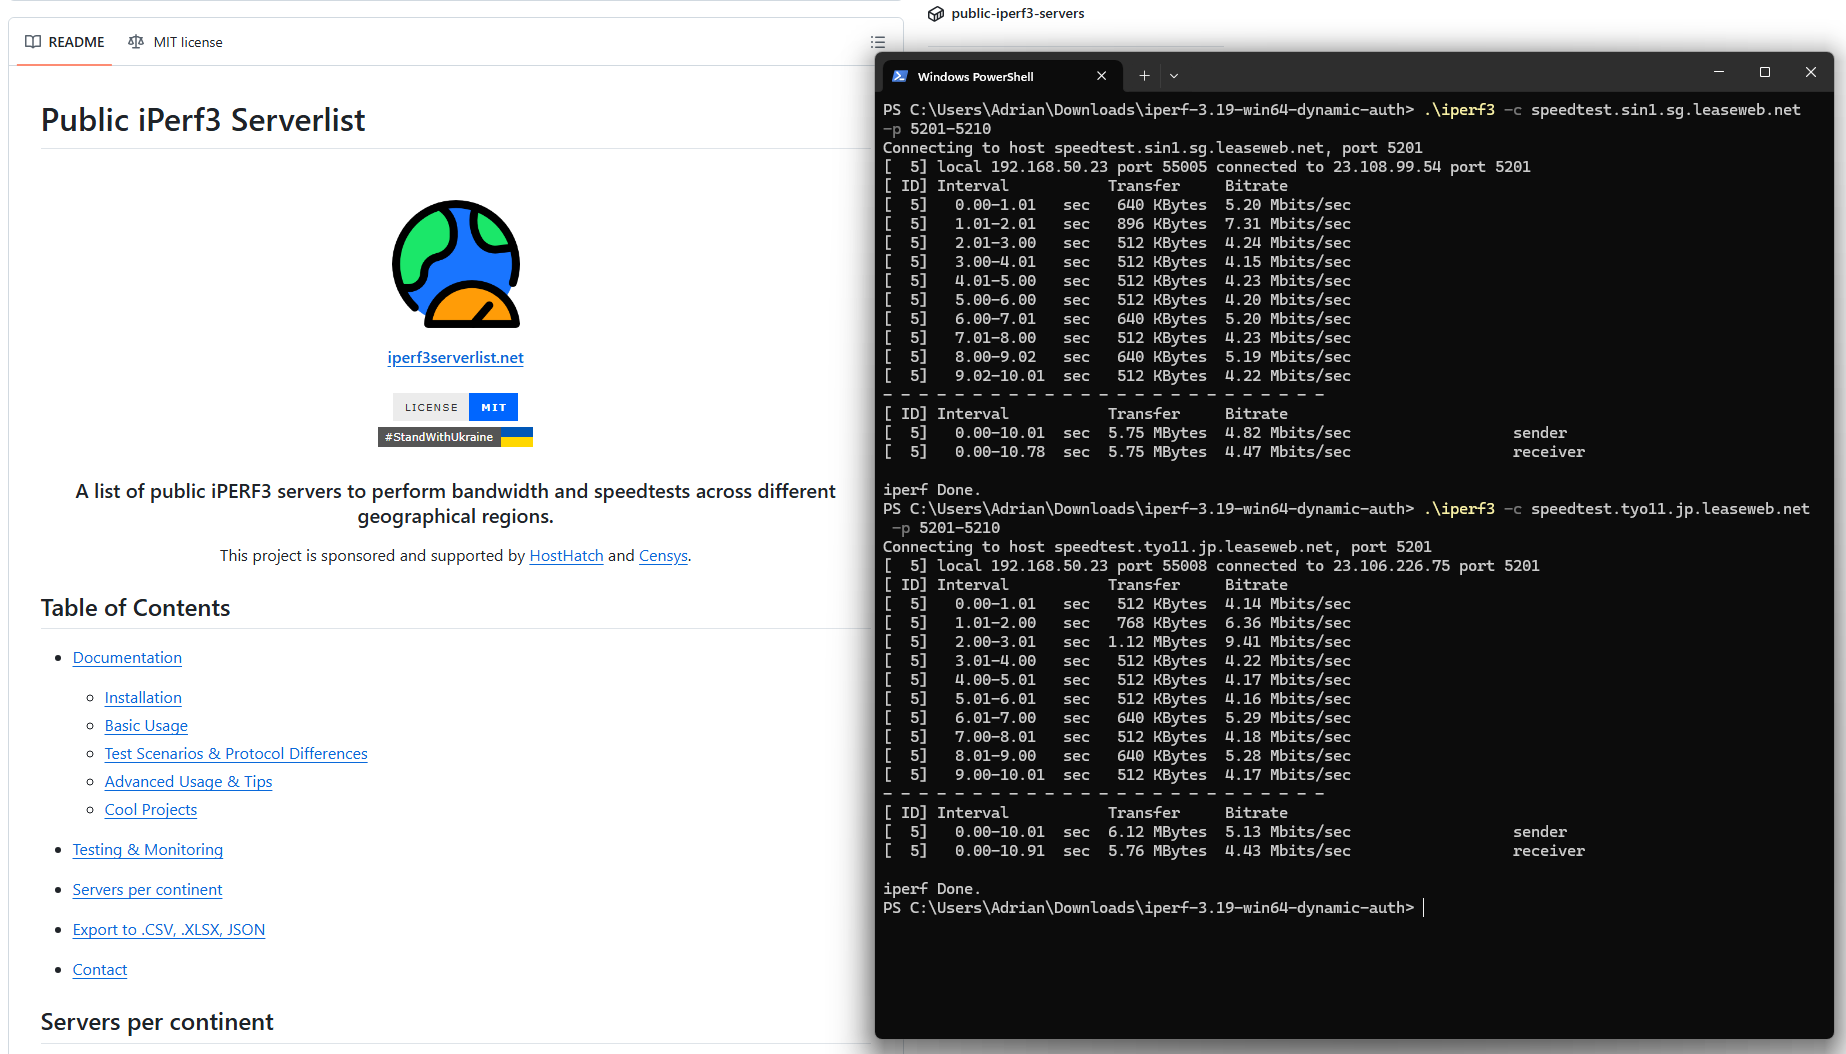
Task: Go to Test Scenarios & Protocol Differences
Action: point(236,754)
